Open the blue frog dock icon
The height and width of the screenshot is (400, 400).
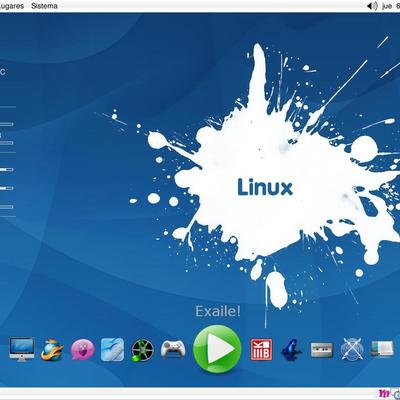tap(291, 350)
